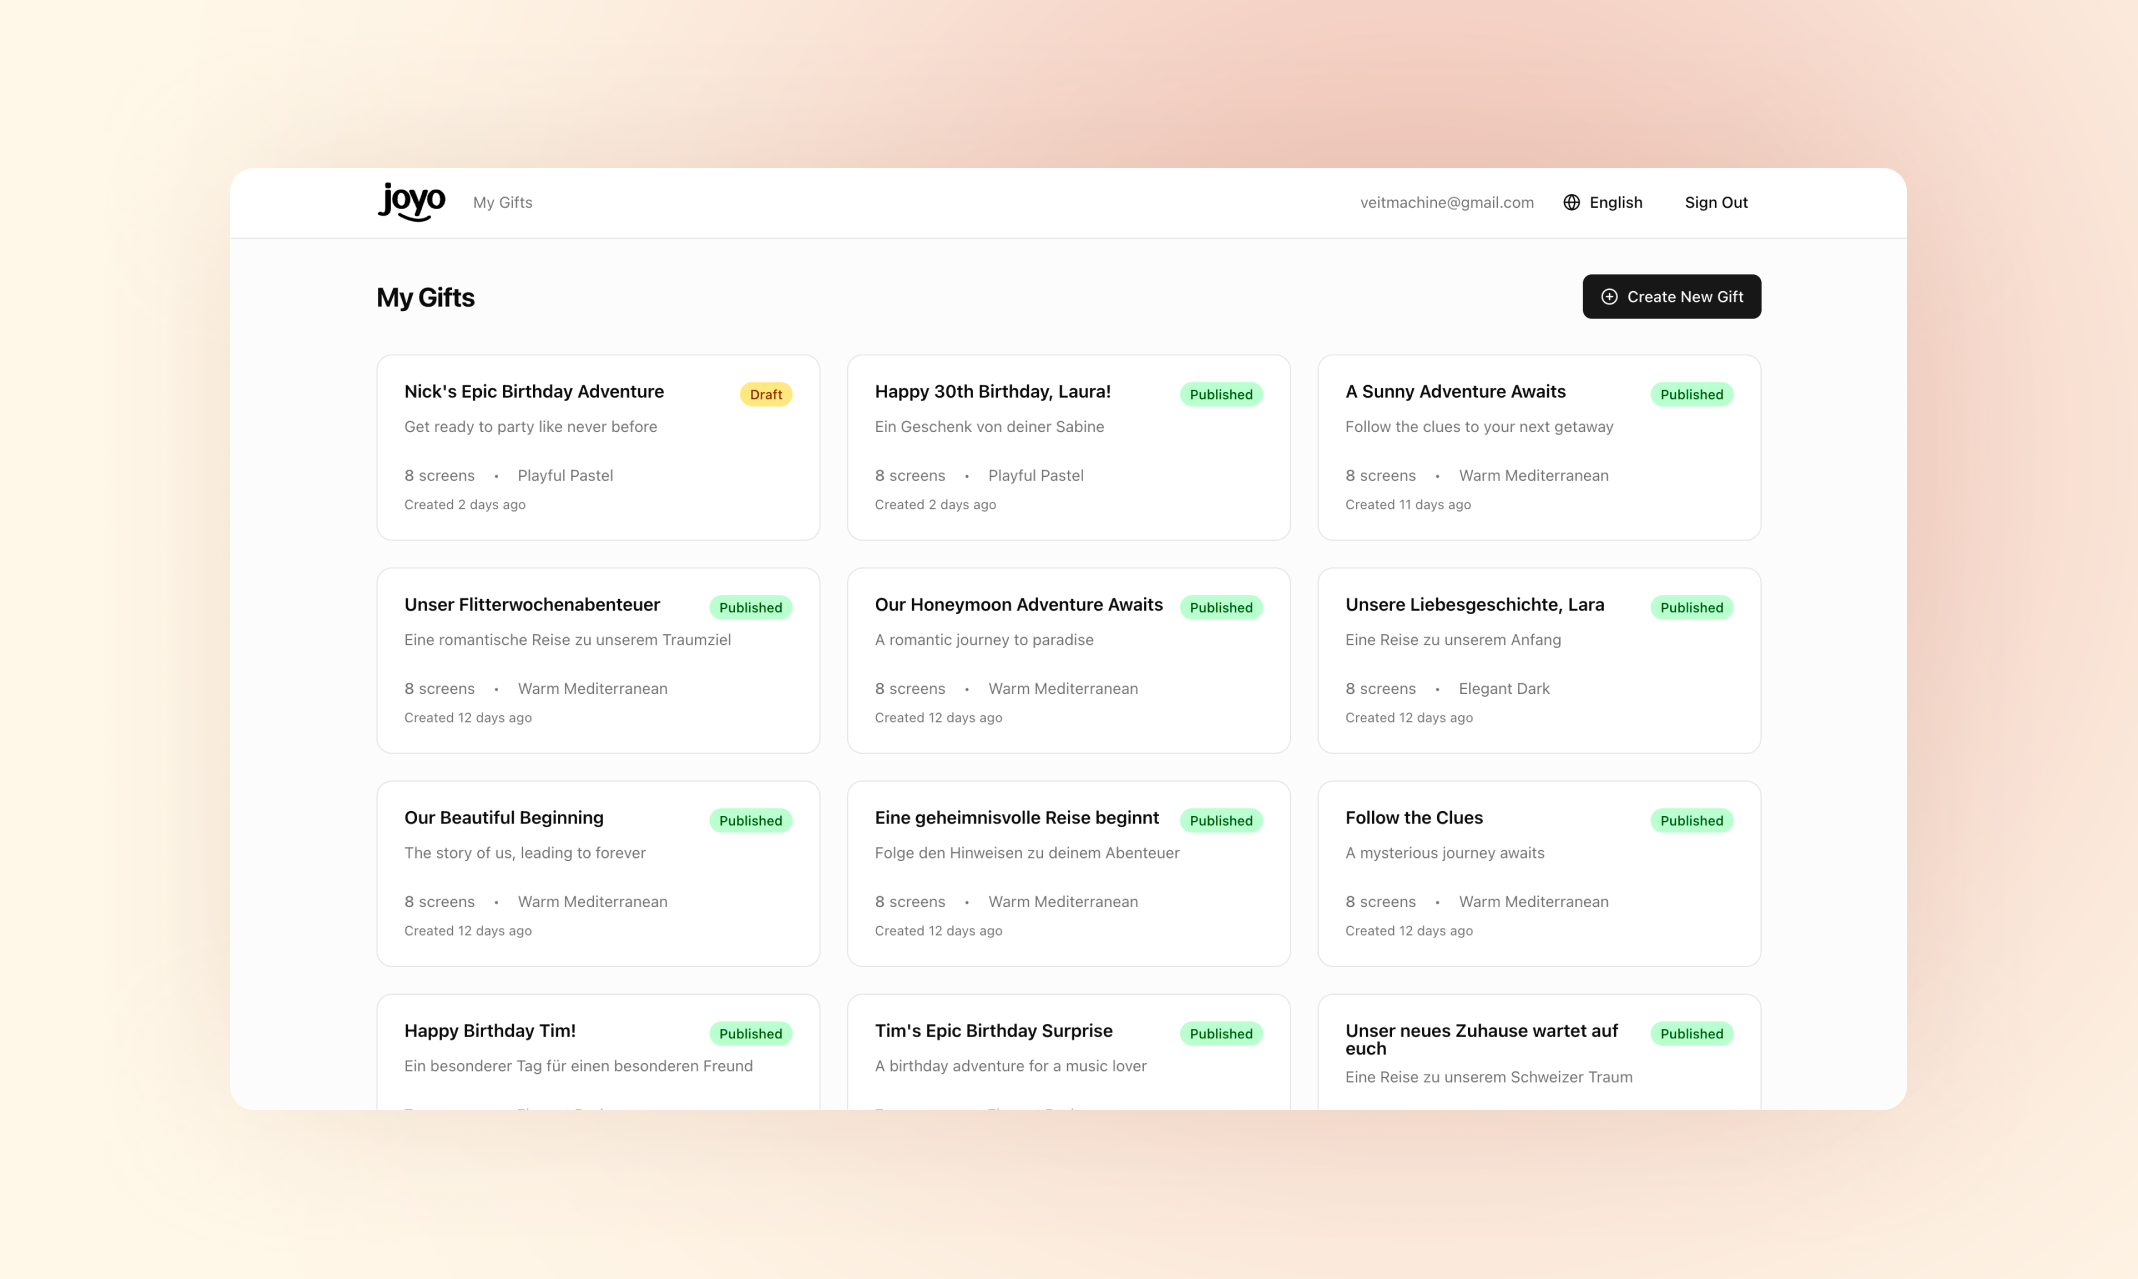Viewport: 2138px width, 1279px height.
Task: Click the joyo logo
Action: point(411,201)
